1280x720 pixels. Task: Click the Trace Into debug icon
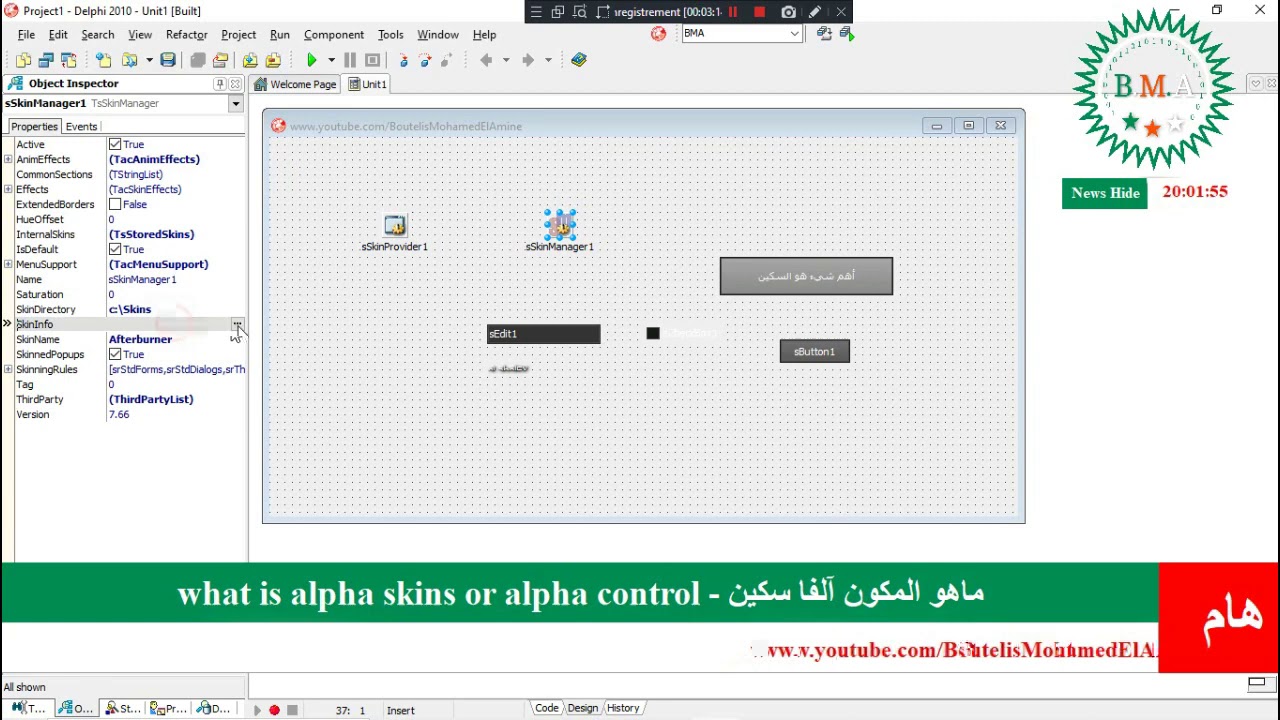pyautogui.click(x=403, y=60)
